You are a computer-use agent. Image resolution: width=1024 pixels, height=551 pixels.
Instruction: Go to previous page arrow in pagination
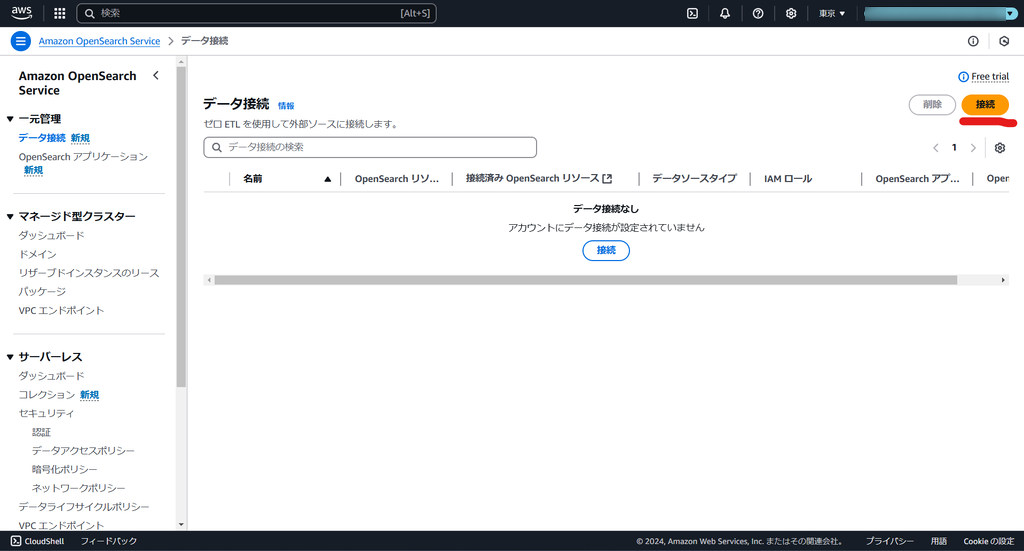pyautogui.click(x=936, y=148)
